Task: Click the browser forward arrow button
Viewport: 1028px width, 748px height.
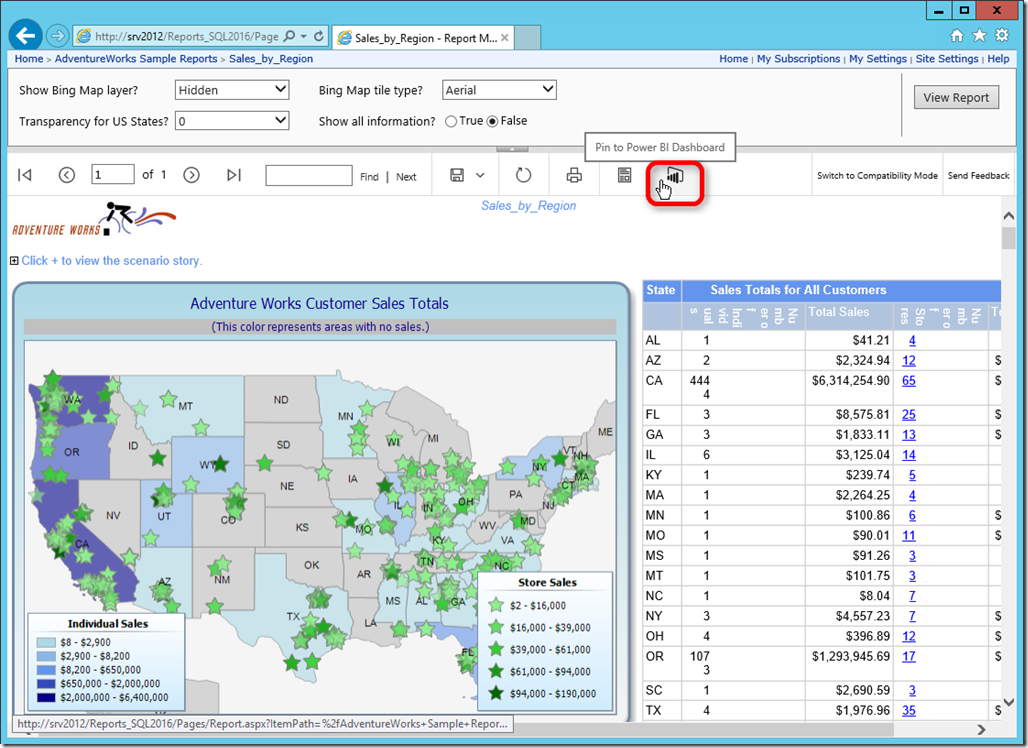Action: click(58, 35)
